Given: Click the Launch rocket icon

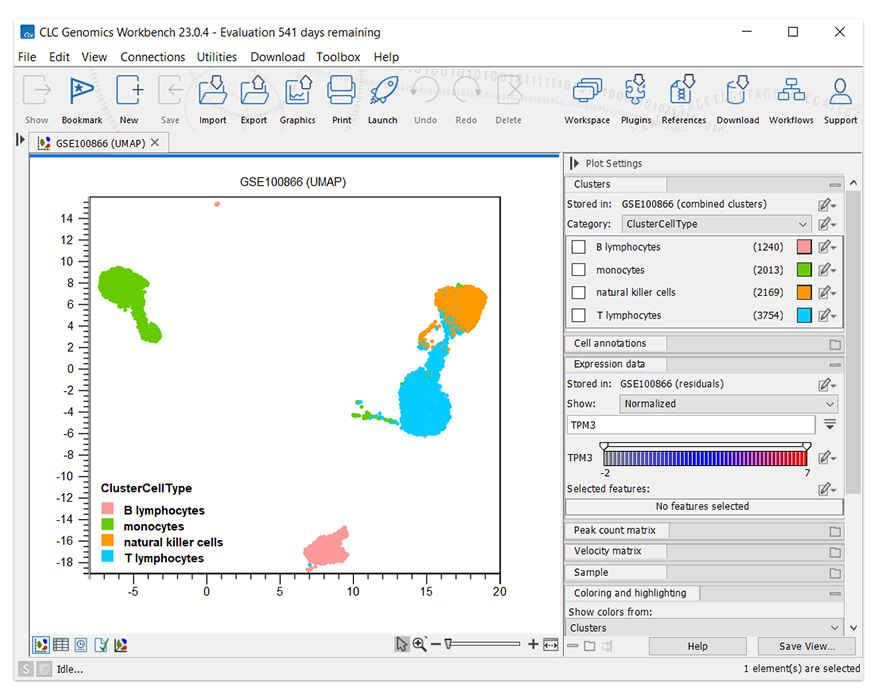Looking at the screenshot, I should (382, 98).
